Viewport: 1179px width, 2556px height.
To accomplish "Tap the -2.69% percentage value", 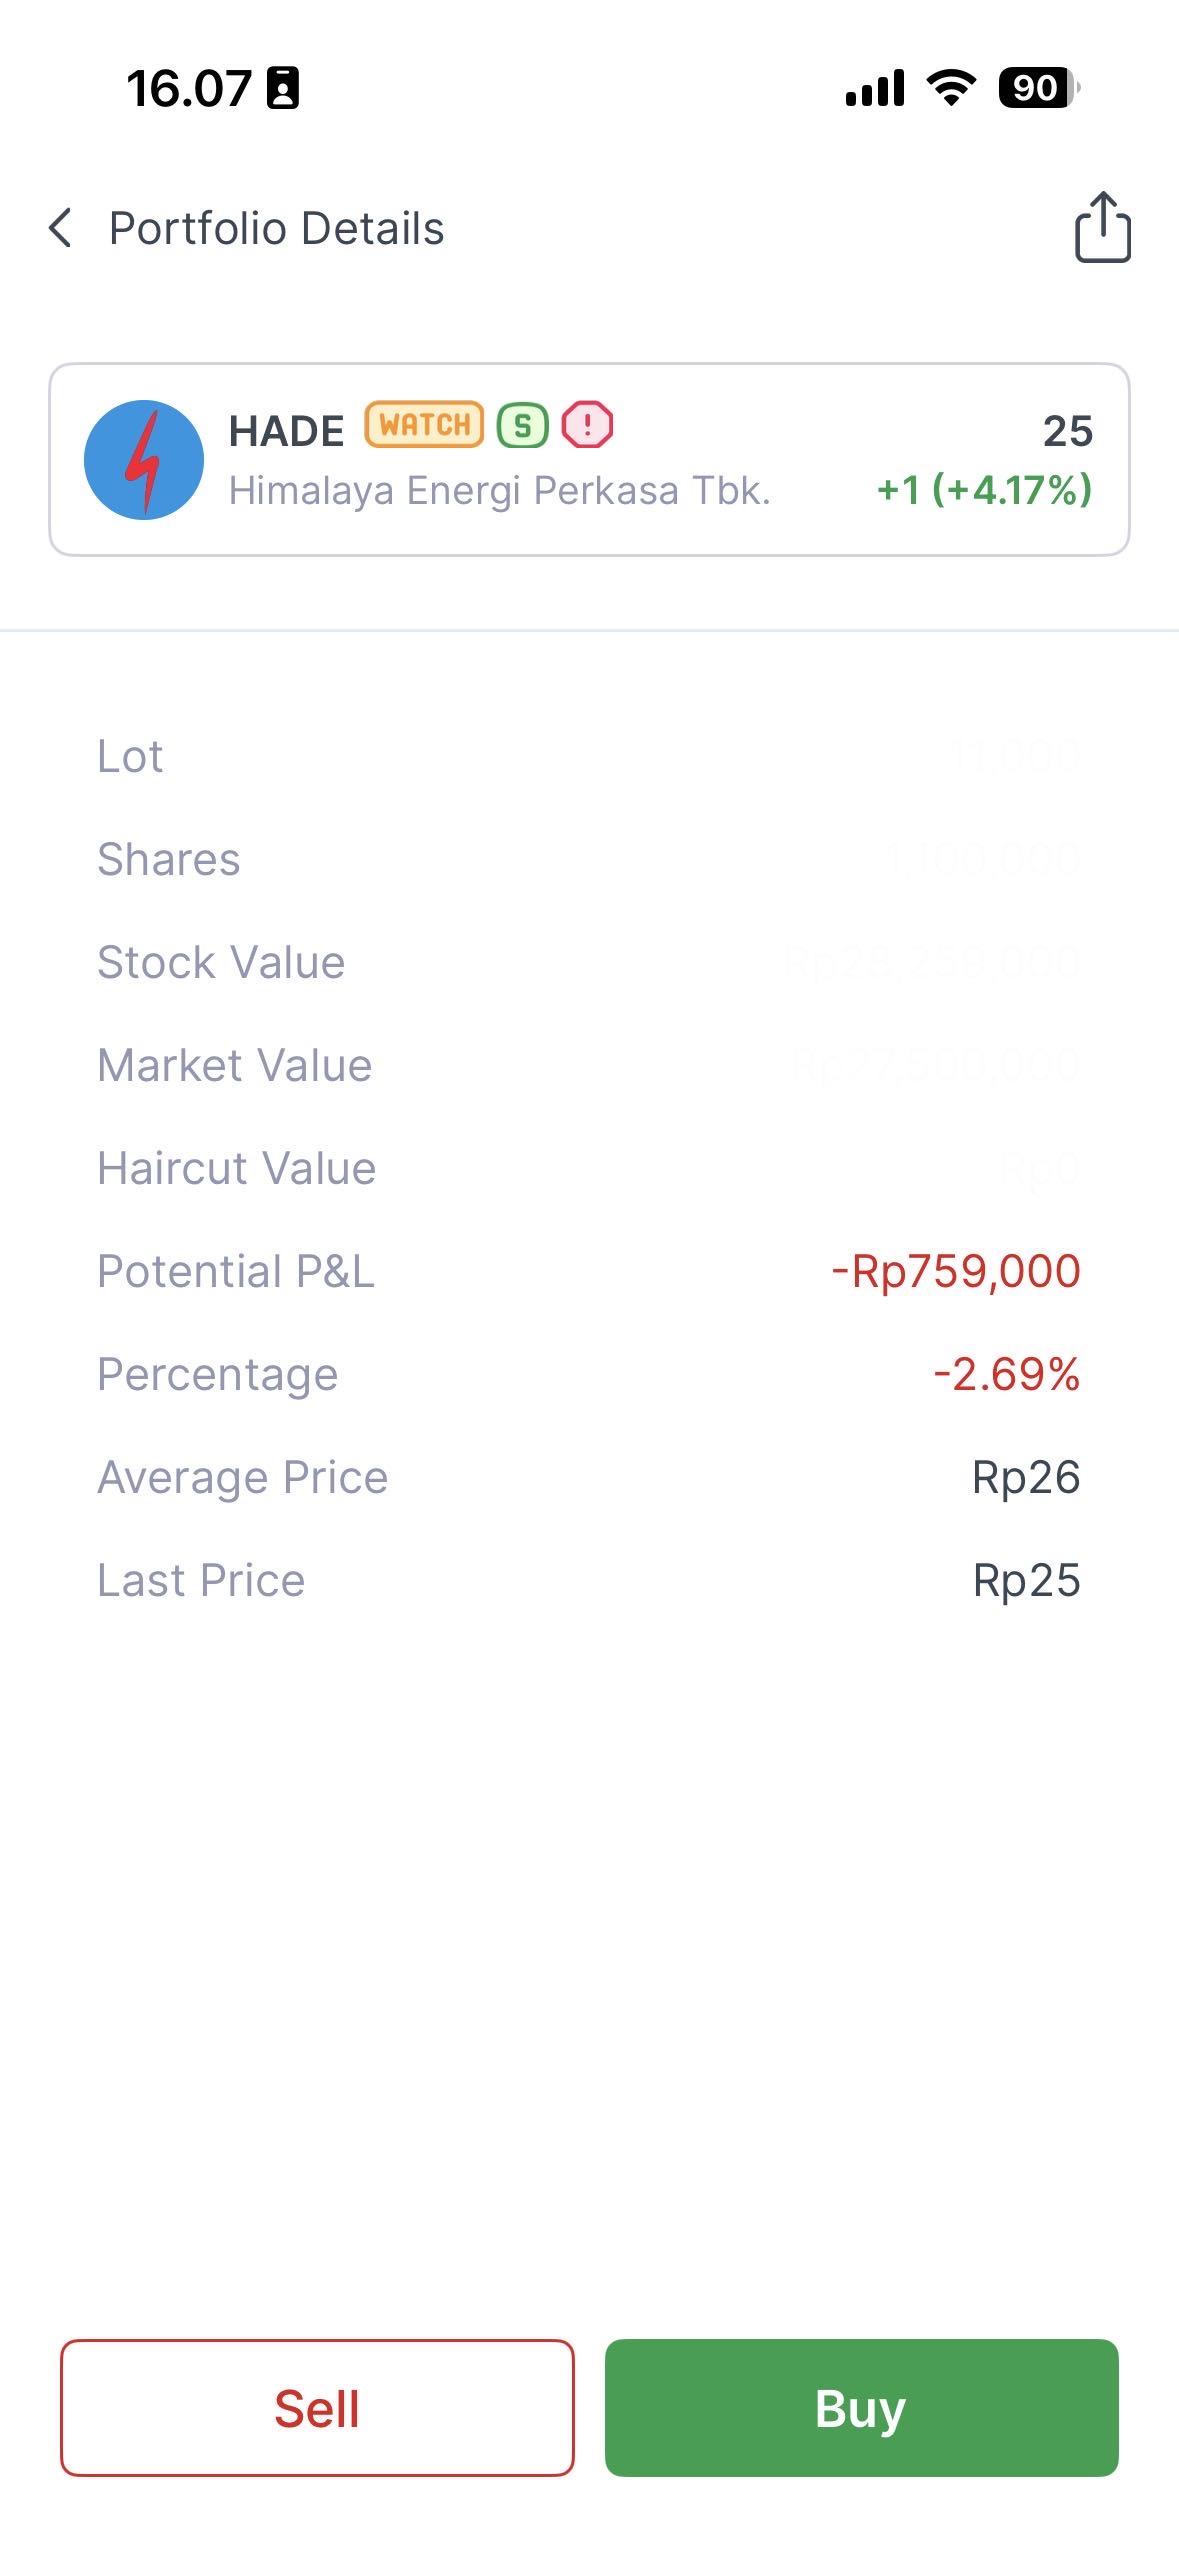I will tap(1006, 1375).
